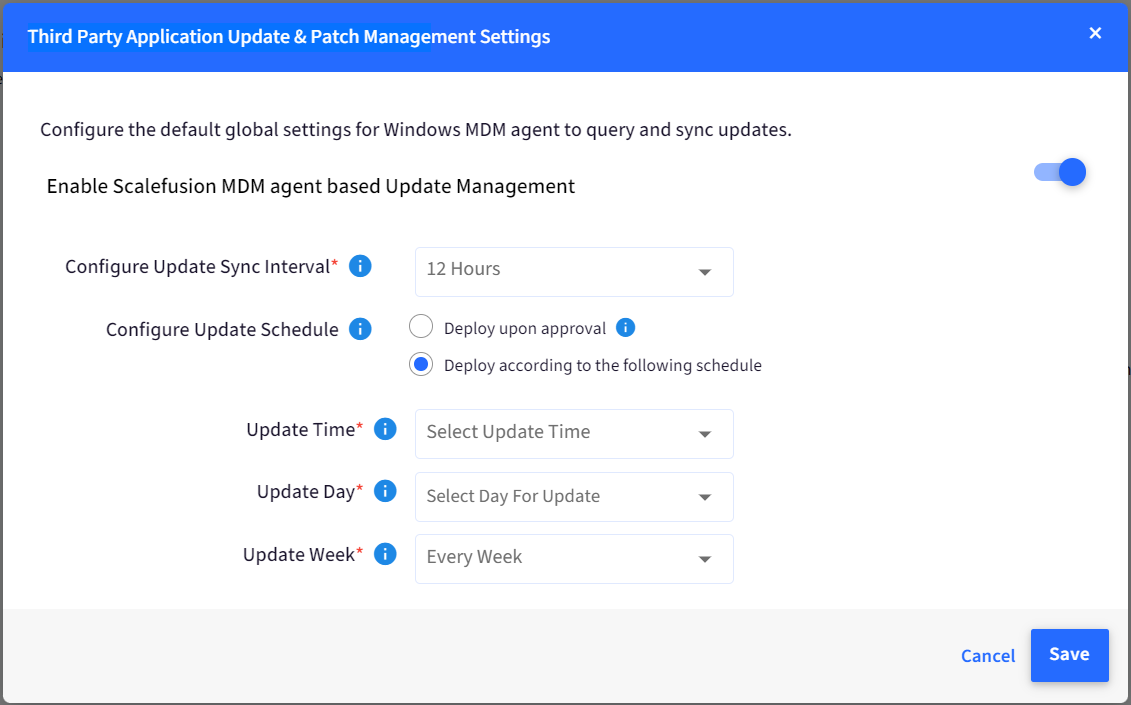Click the 'Configure the default global settings' description
Screen dimensions: 1131x705
(x=415, y=130)
